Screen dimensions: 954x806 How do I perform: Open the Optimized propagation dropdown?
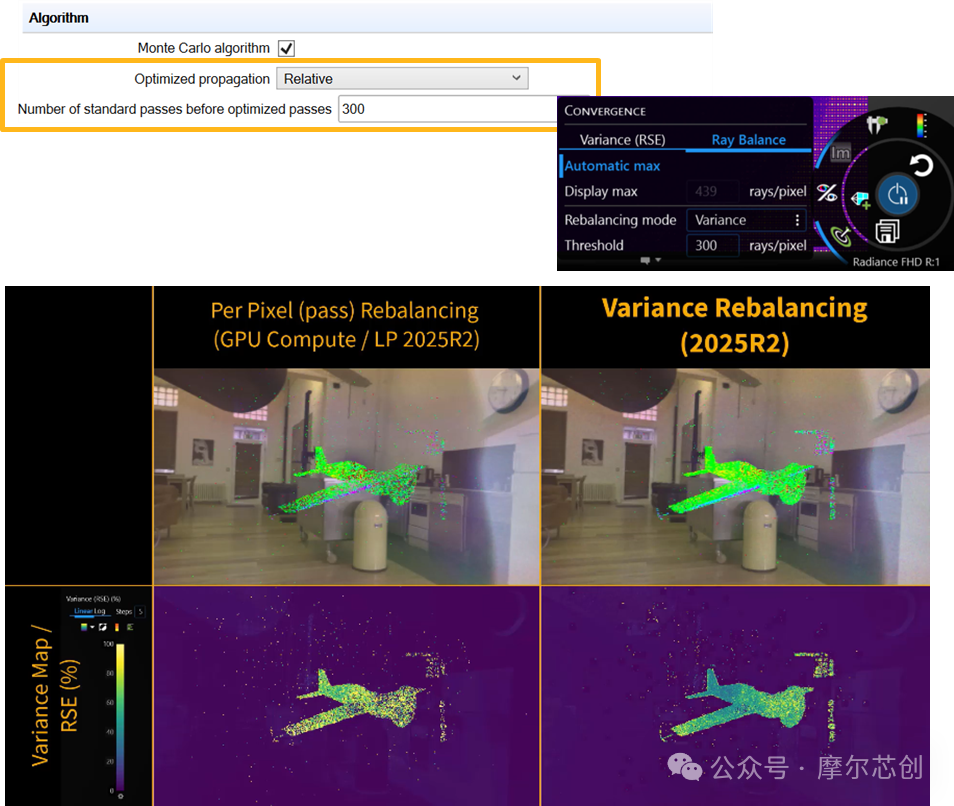[x=402, y=78]
